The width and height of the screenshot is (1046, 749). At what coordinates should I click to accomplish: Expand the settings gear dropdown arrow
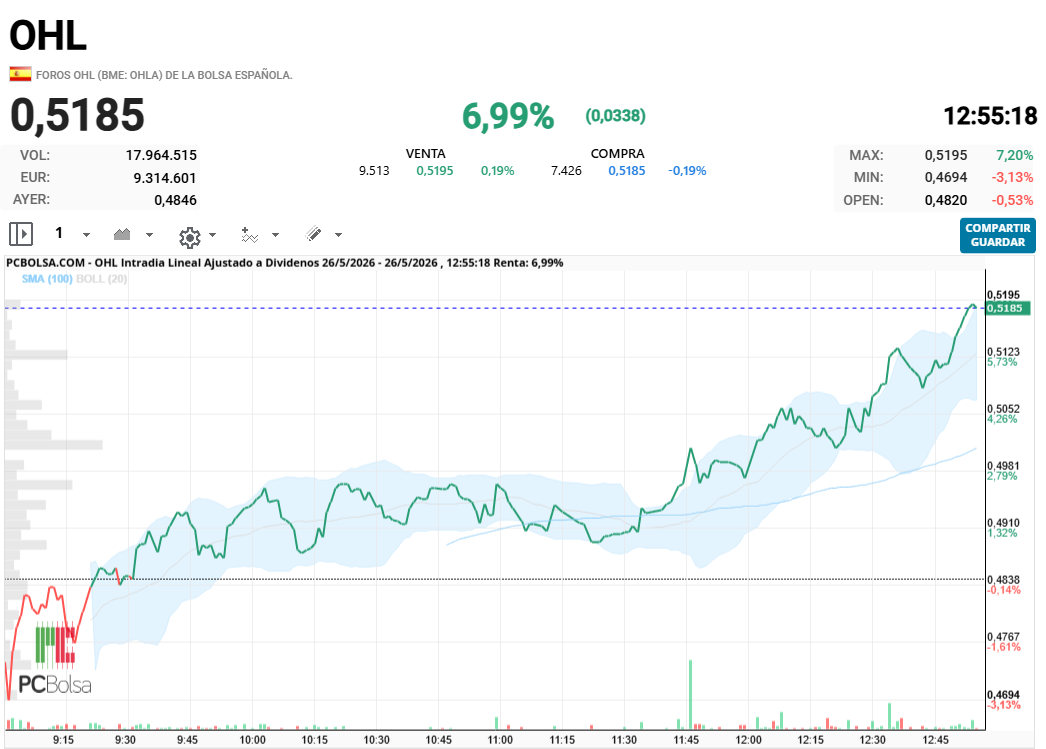[213, 235]
